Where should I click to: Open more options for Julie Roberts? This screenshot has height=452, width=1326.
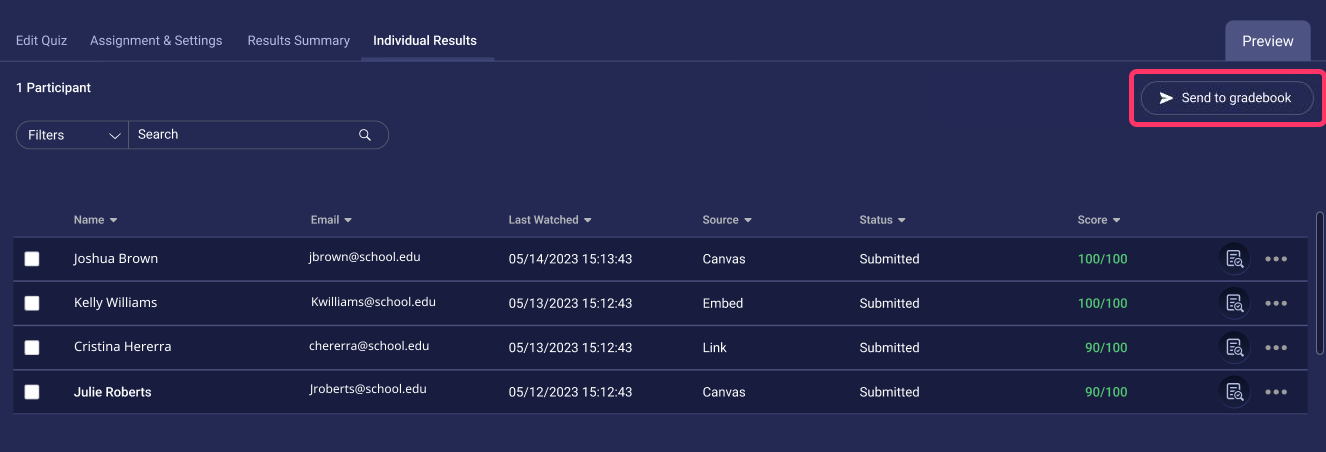point(1276,392)
